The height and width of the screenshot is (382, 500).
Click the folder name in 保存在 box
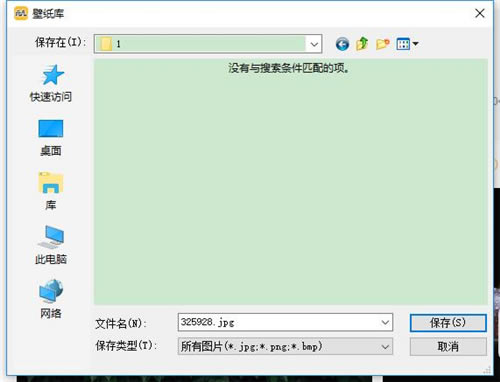(x=118, y=44)
